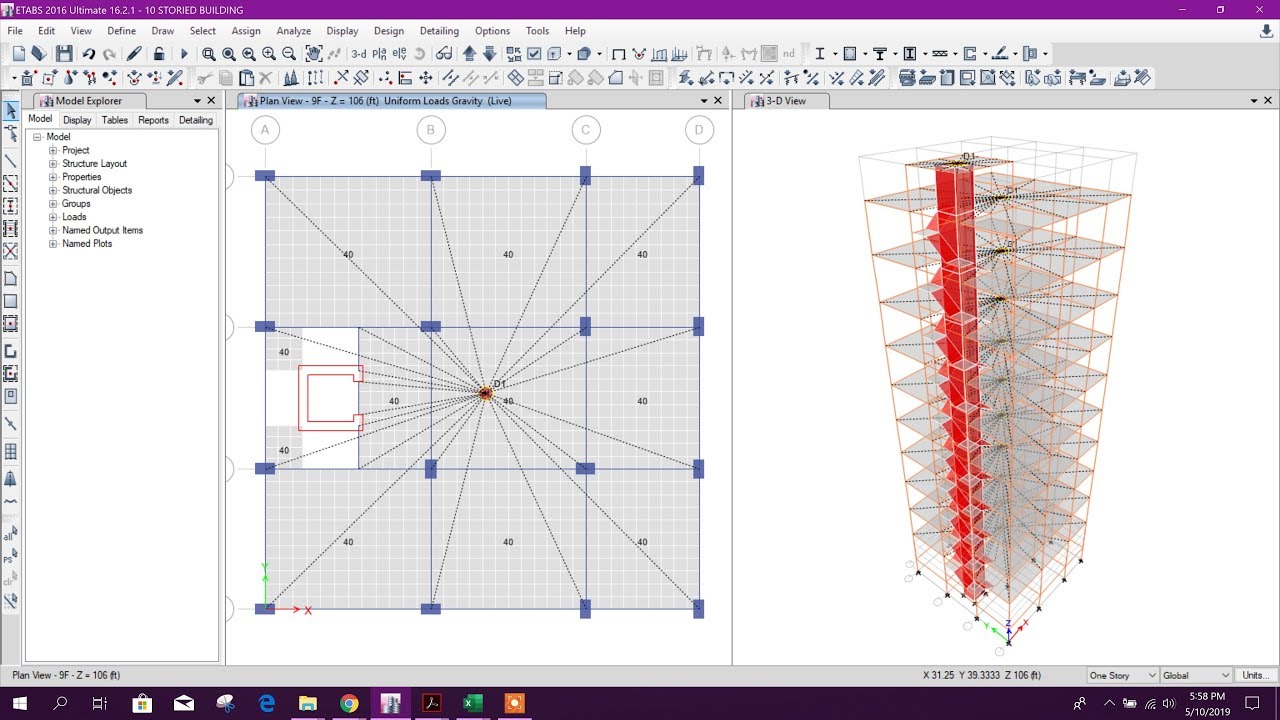Click grid bubble D in plan view
1280x720 pixels.
coord(698,130)
